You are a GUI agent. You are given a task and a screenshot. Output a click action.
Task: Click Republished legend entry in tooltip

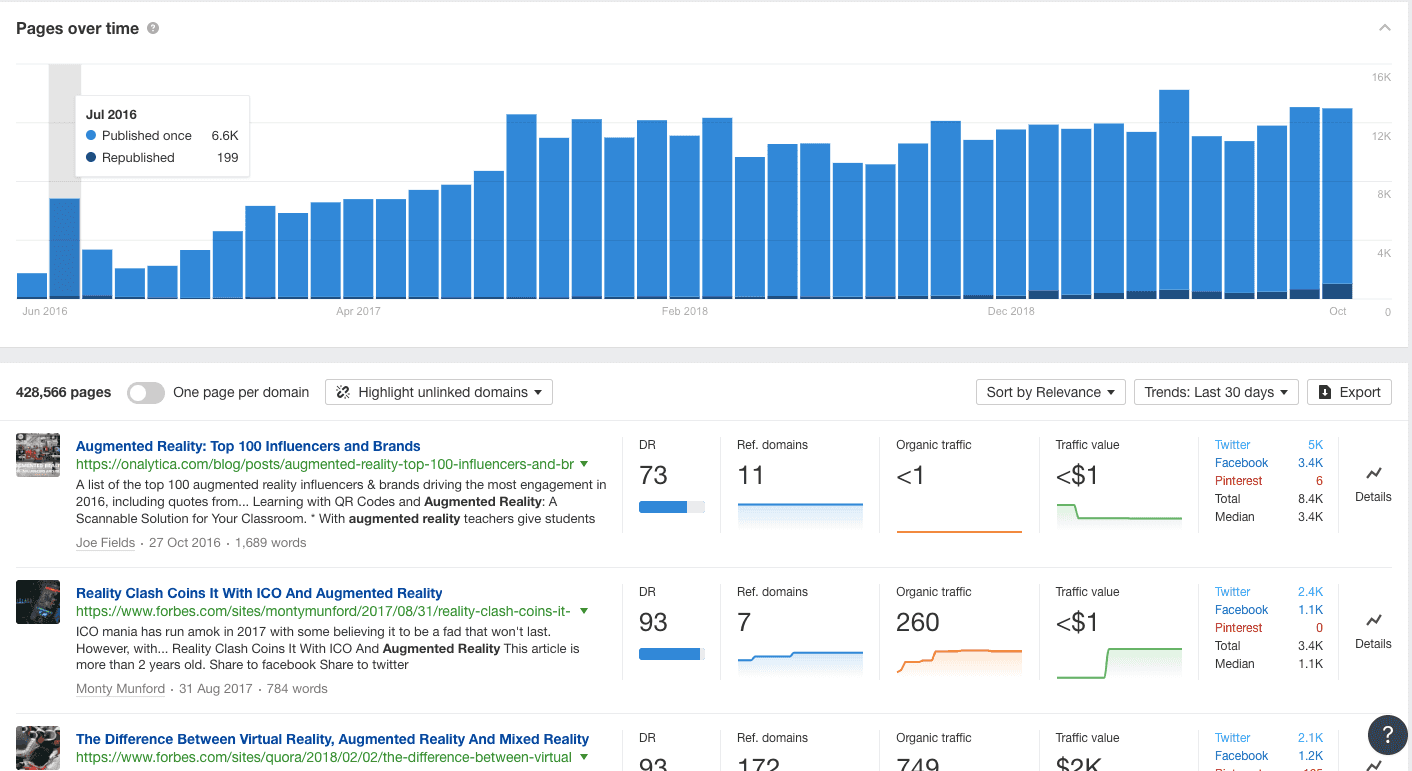[x=162, y=157]
